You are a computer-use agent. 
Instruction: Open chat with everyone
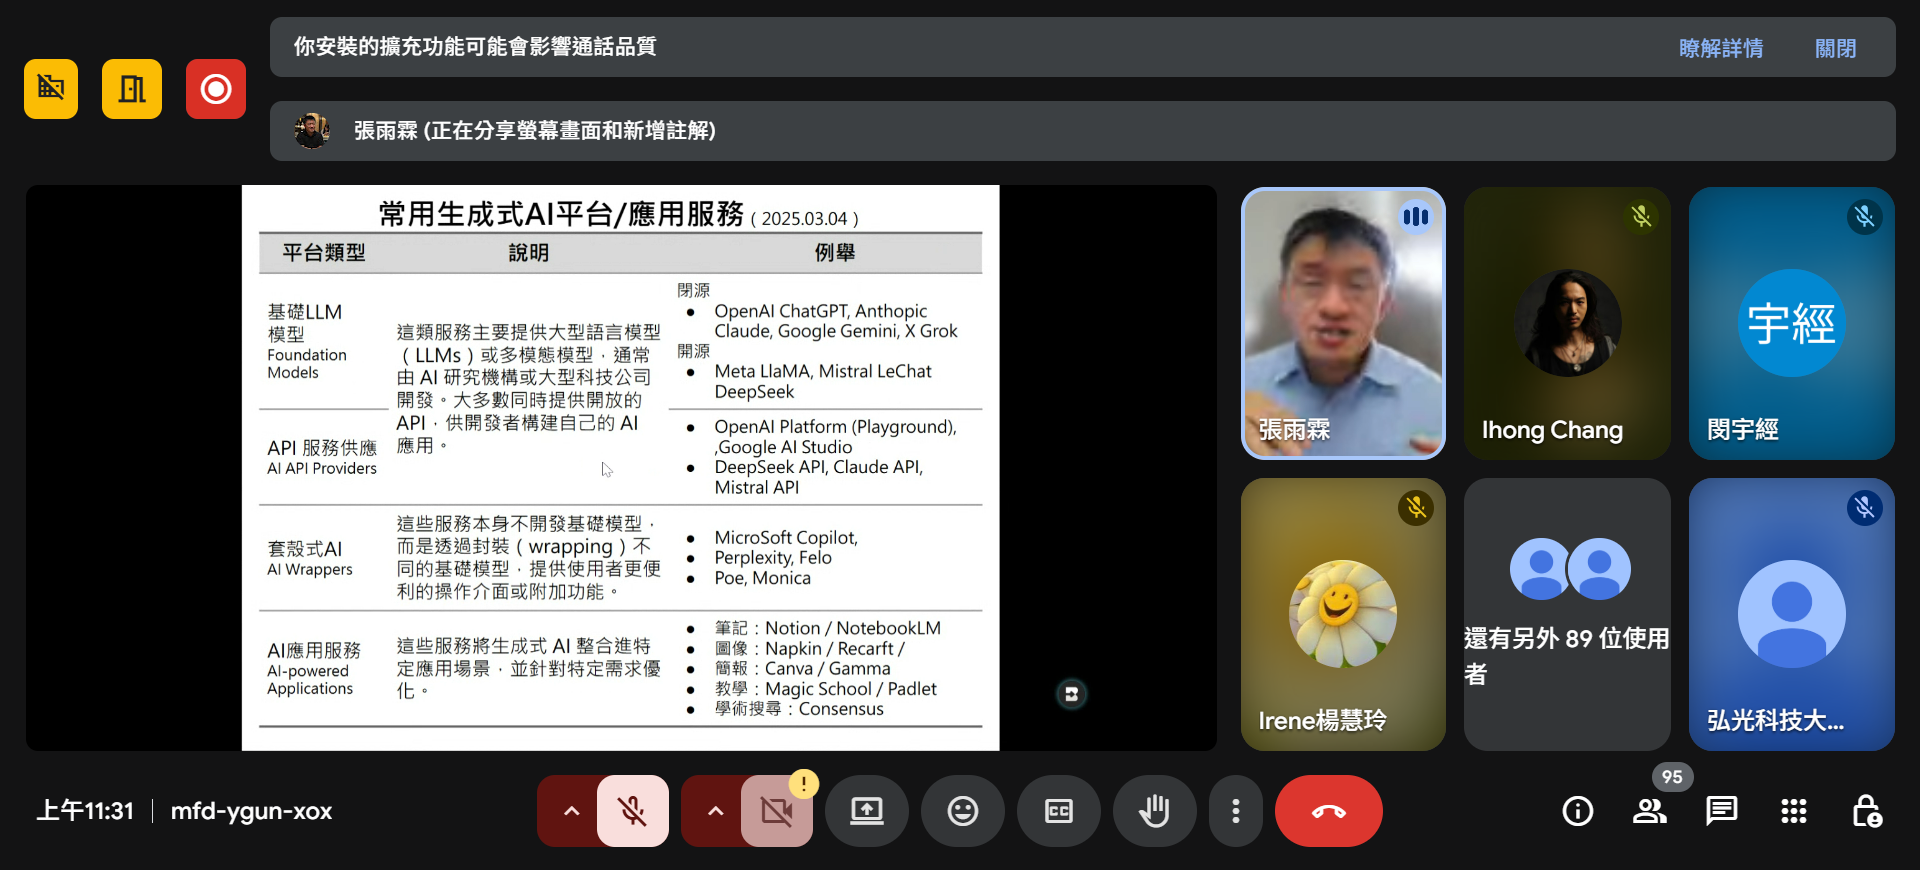pyautogui.click(x=1722, y=811)
